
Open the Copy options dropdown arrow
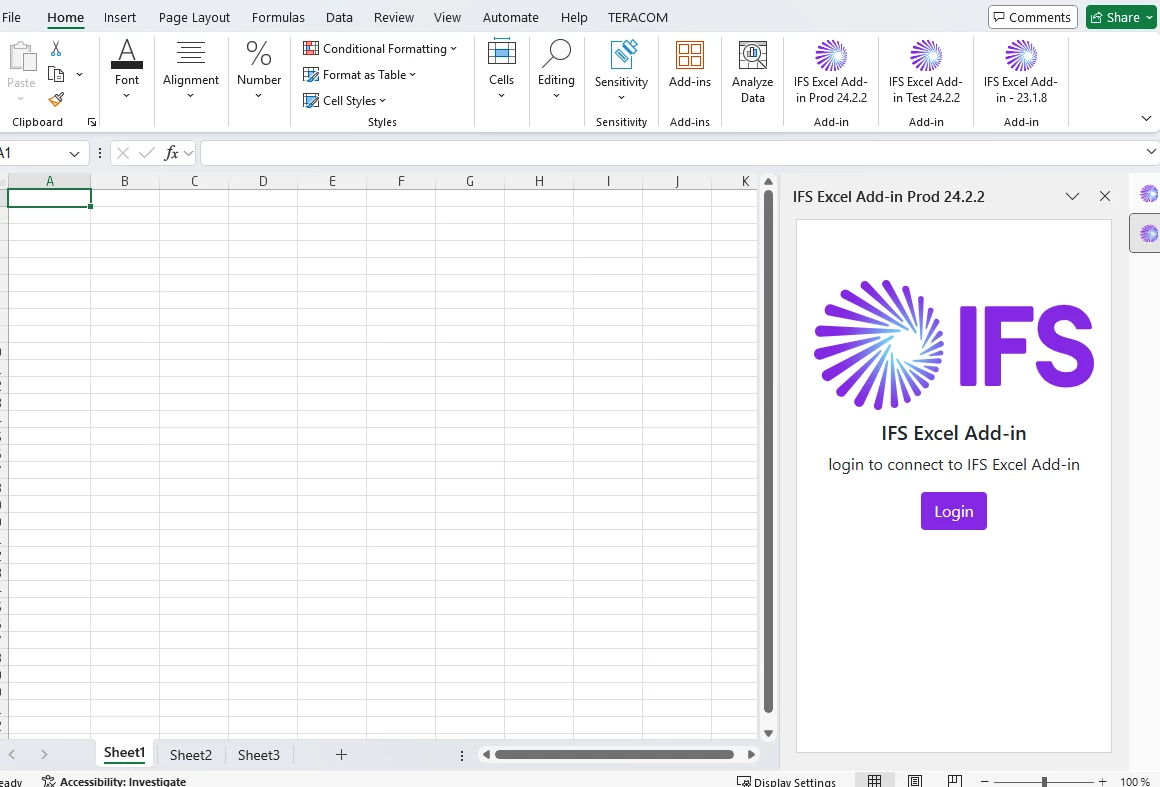(x=79, y=74)
